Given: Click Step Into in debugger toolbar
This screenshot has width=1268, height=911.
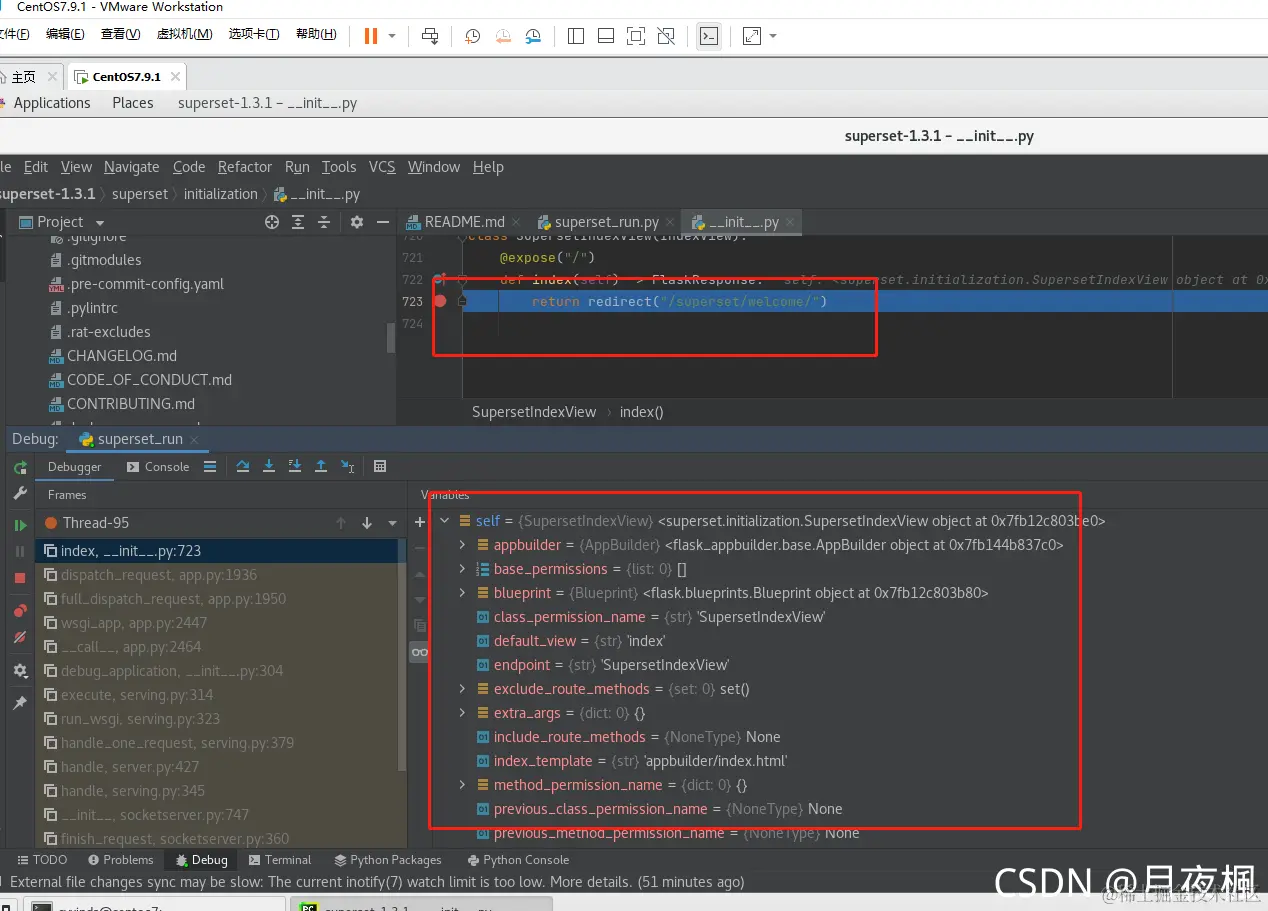Looking at the screenshot, I should tap(269, 466).
